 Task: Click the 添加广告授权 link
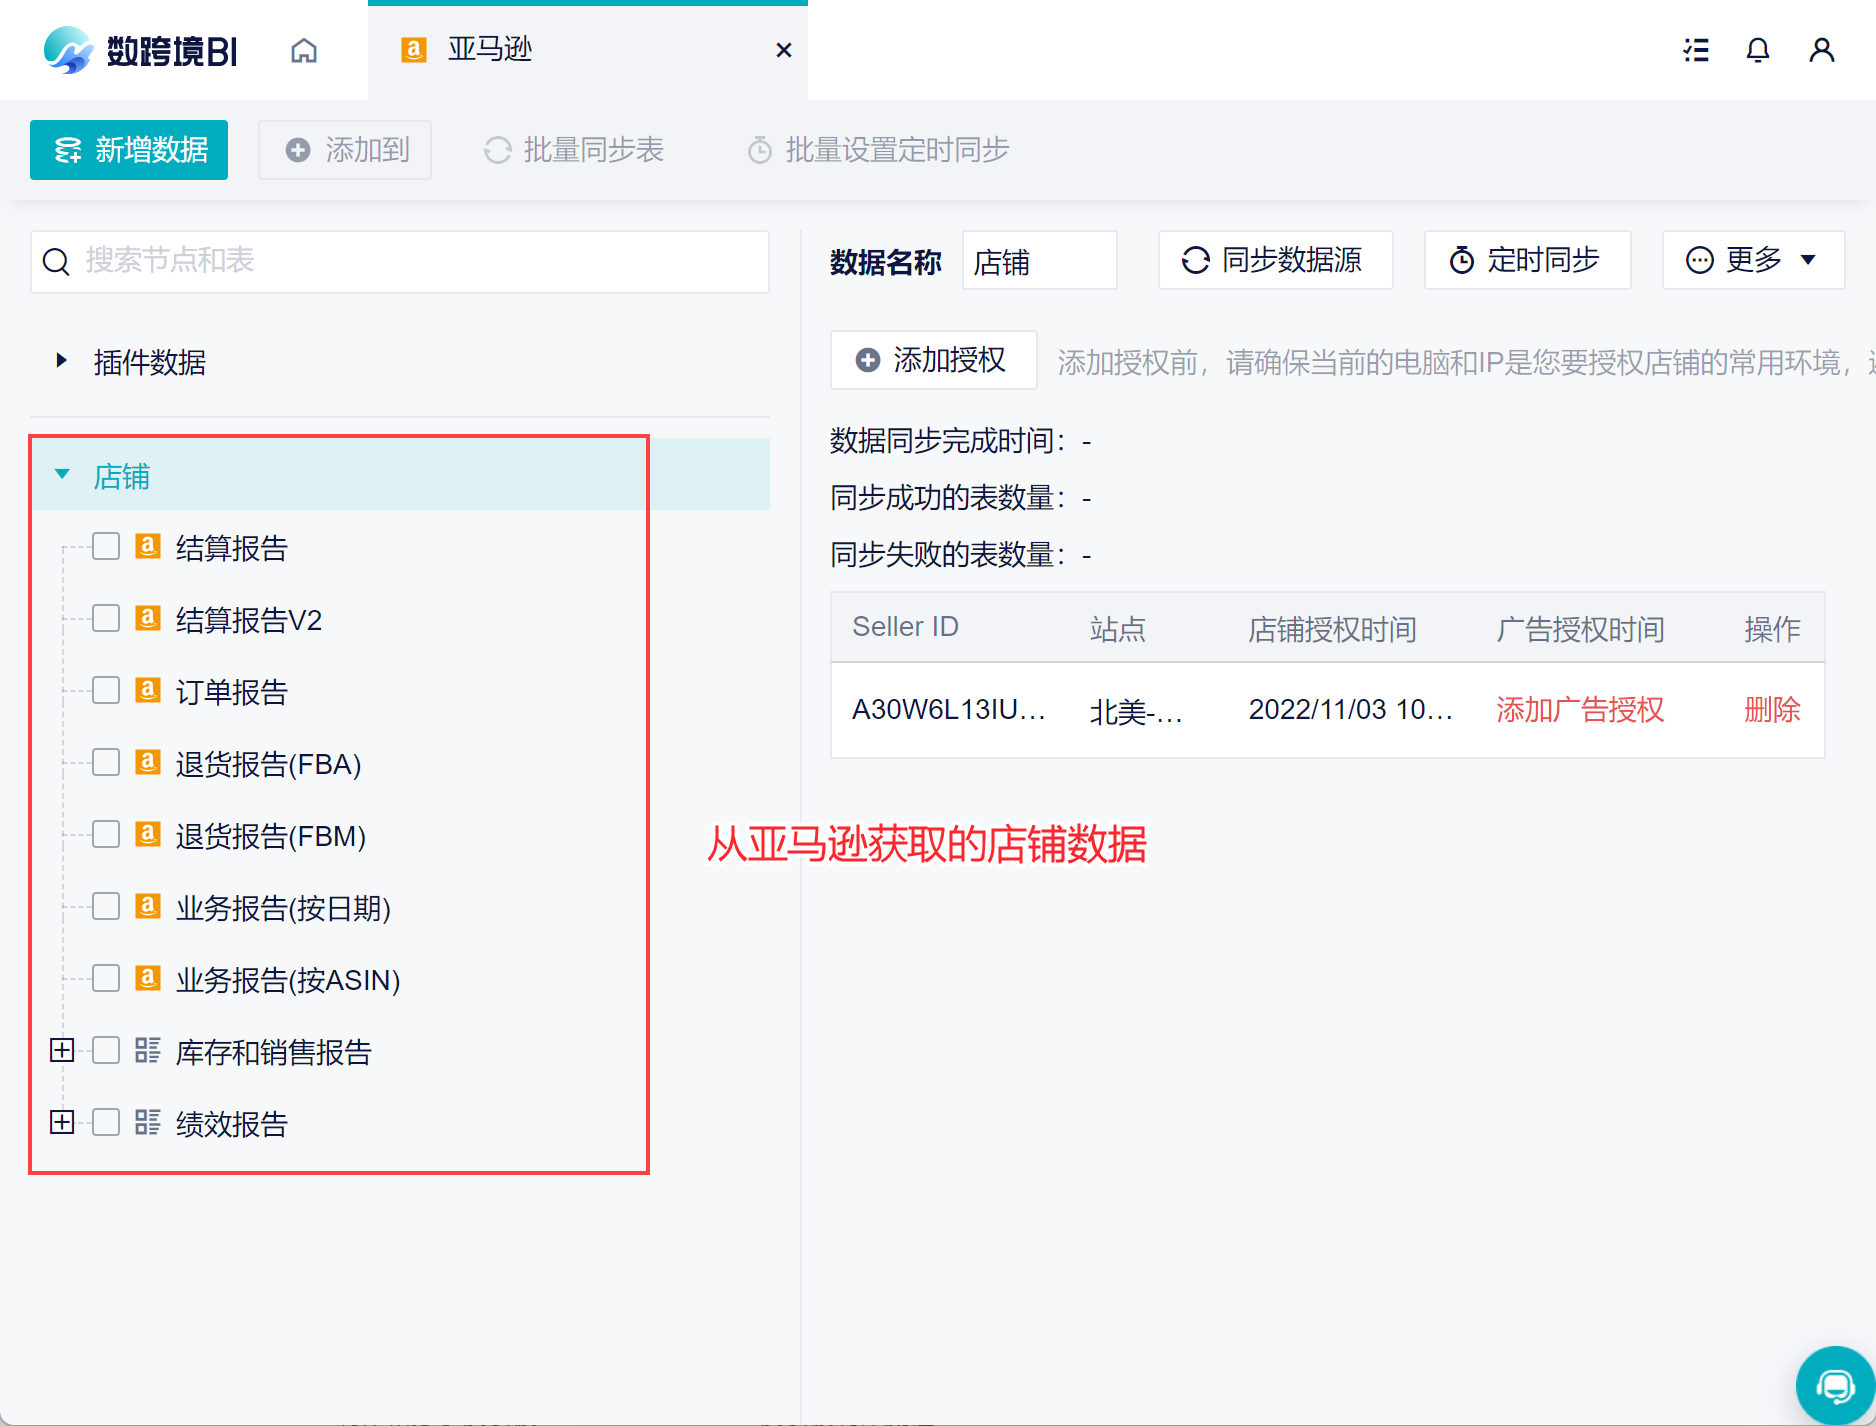pos(1580,710)
